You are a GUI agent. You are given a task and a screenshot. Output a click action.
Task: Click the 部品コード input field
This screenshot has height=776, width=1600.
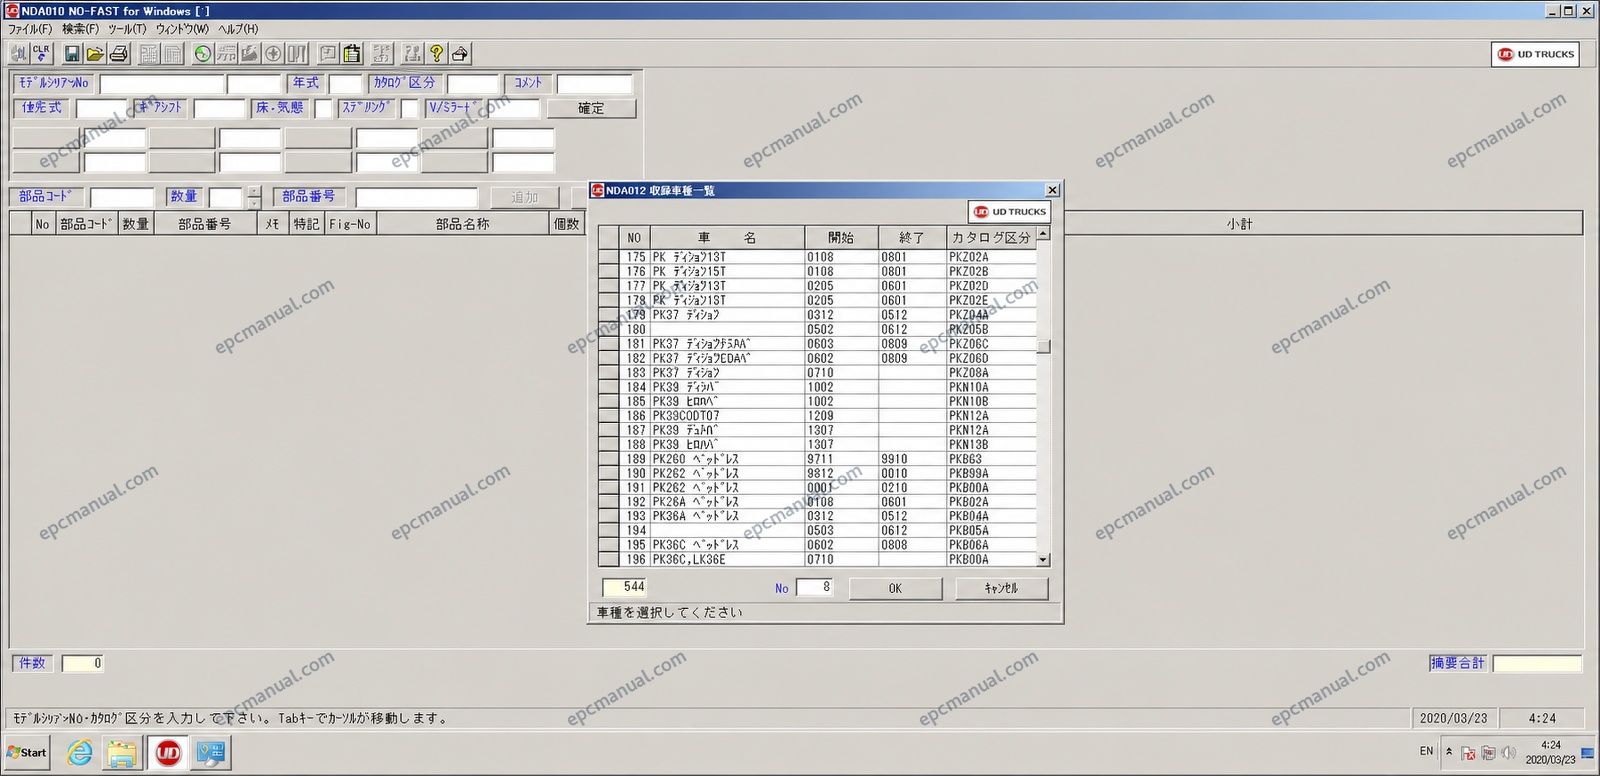(122, 197)
